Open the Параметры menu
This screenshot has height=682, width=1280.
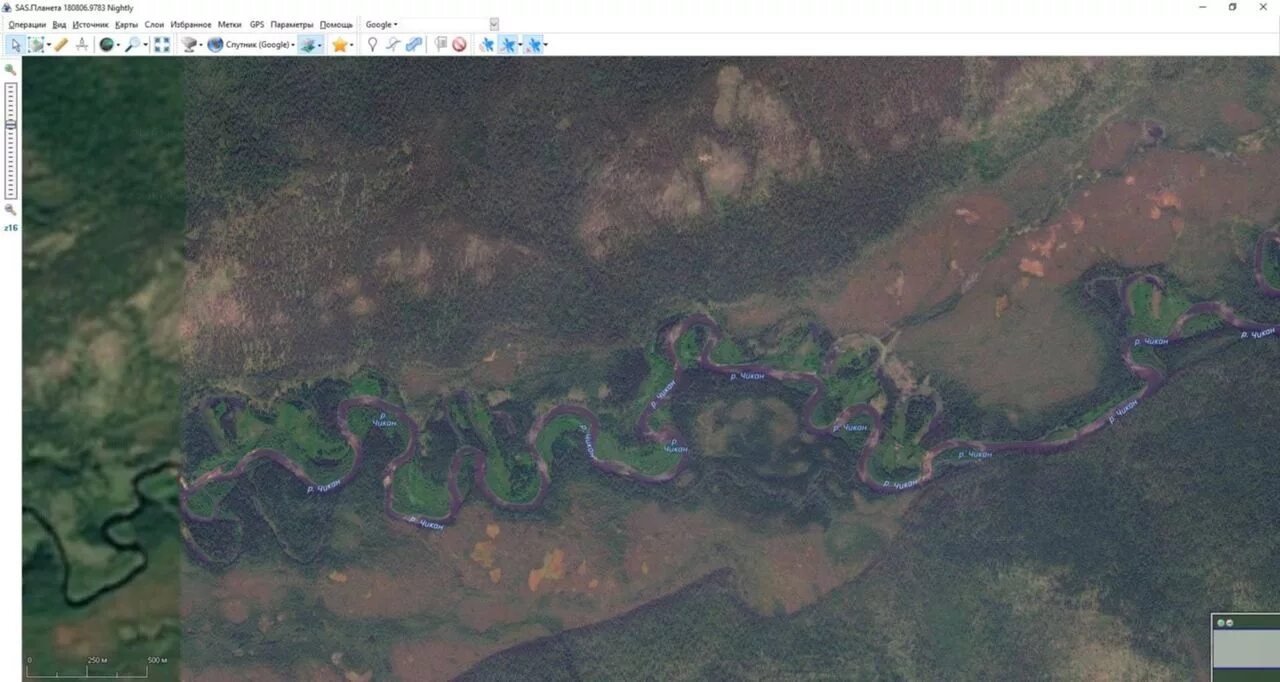pyautogui.click(x=292, y=24)
